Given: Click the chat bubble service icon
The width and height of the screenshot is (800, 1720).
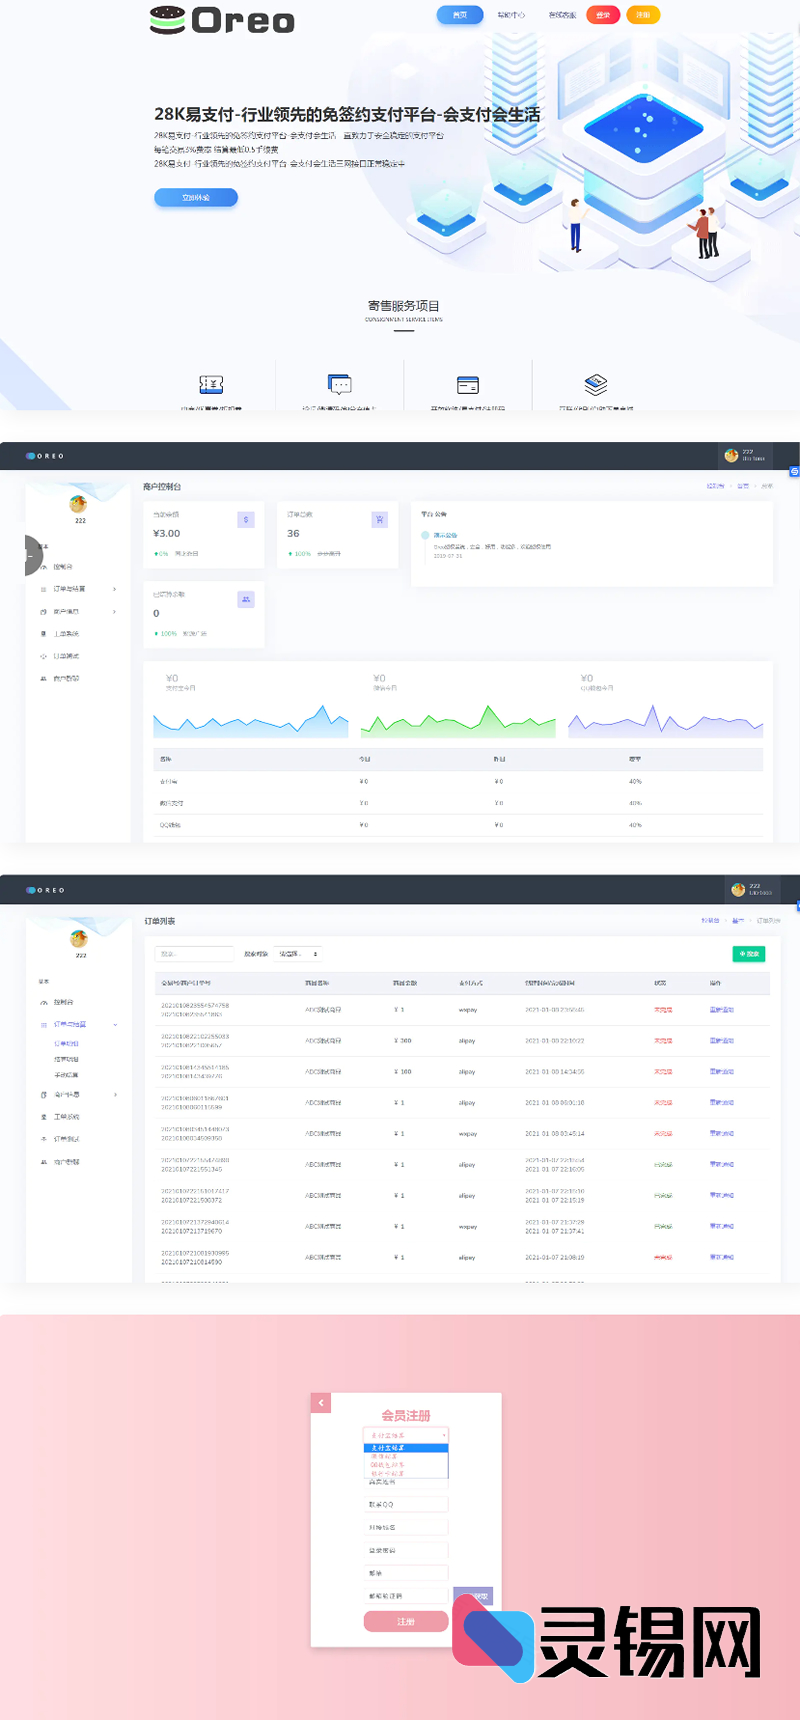Looking at the screenshot, I should click(x=340, y=385).
